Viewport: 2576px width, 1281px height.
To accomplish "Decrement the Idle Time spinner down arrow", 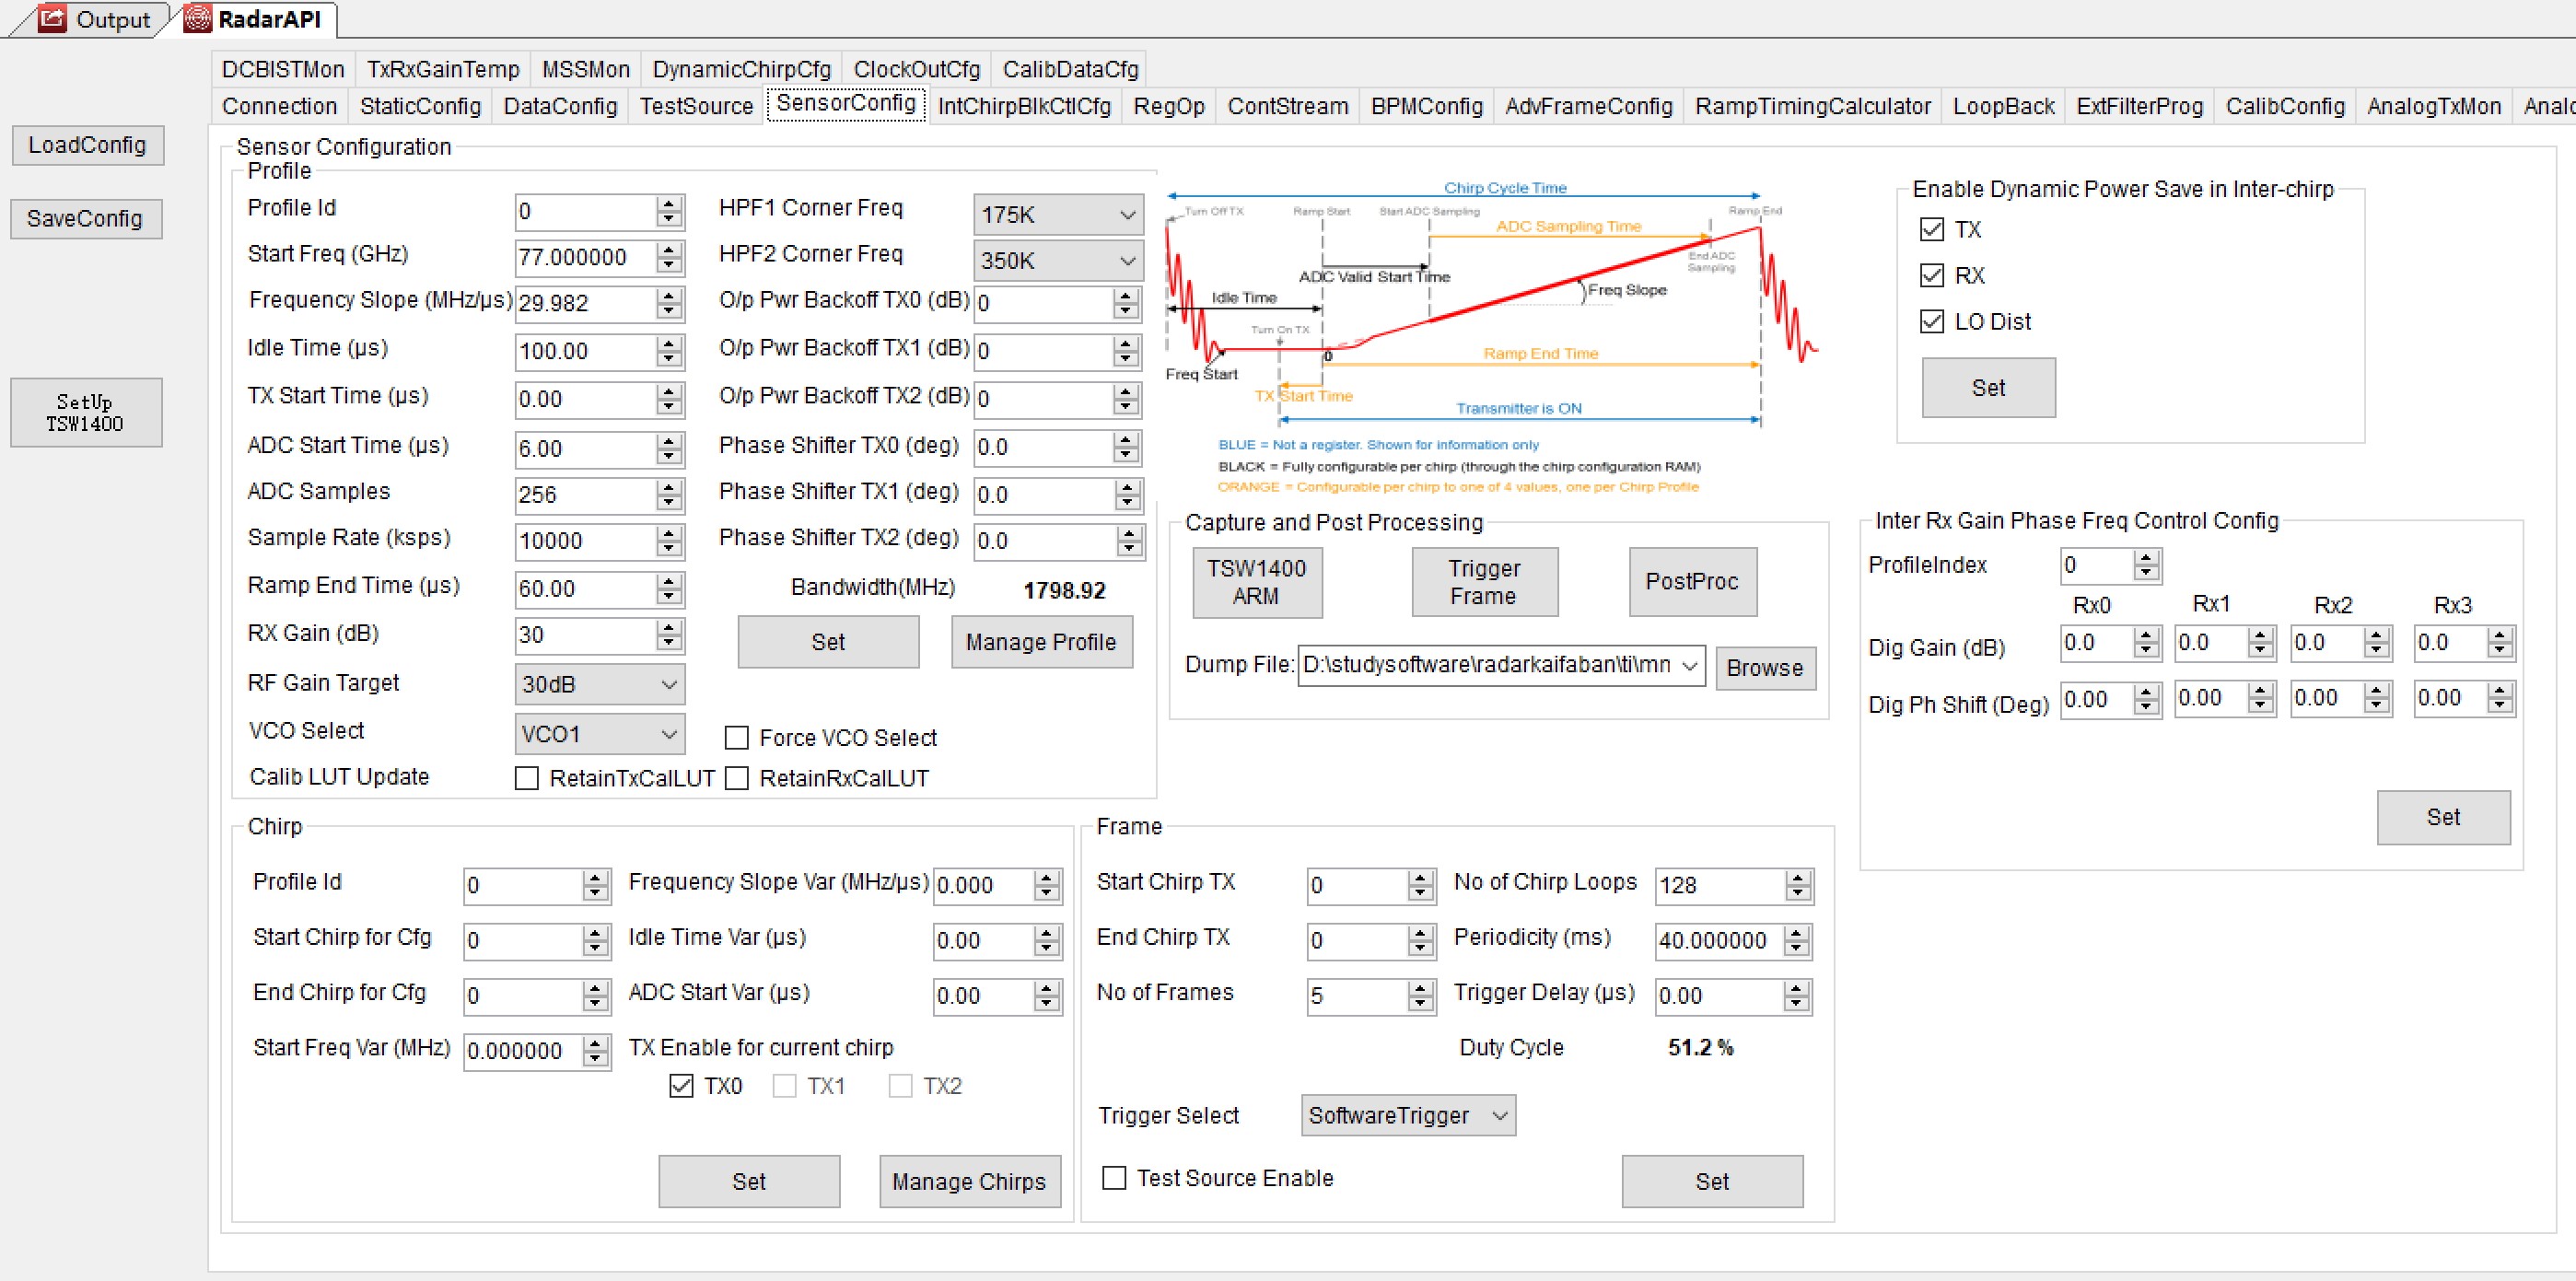I will tap(669, 360).
